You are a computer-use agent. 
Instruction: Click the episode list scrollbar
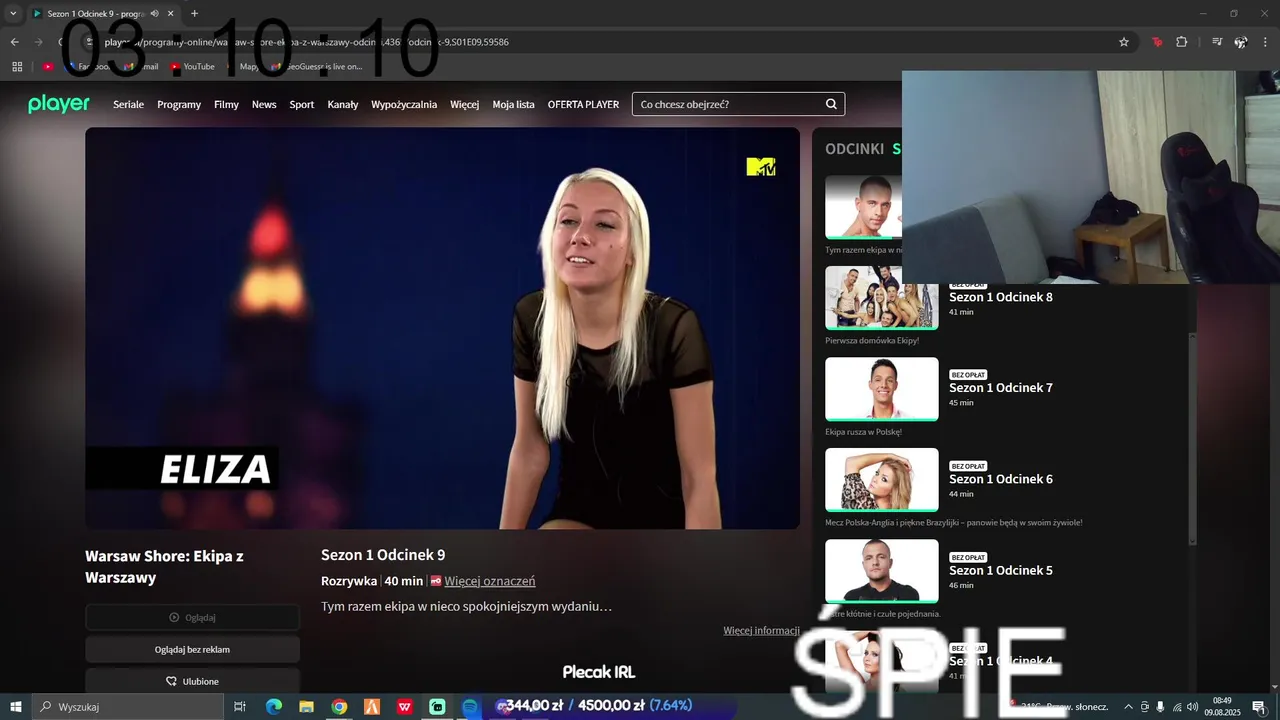pyautogui.click(x=1192, y=438)
